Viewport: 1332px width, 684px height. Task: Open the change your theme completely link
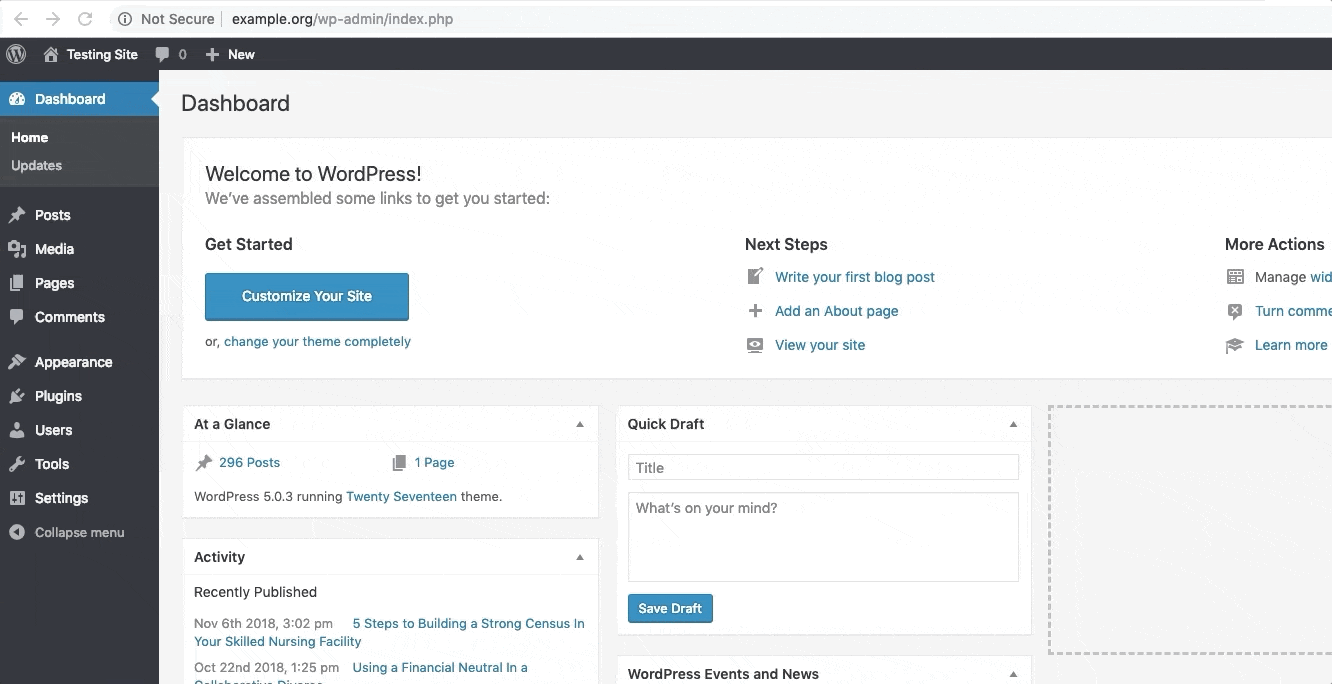pos(317,341)
